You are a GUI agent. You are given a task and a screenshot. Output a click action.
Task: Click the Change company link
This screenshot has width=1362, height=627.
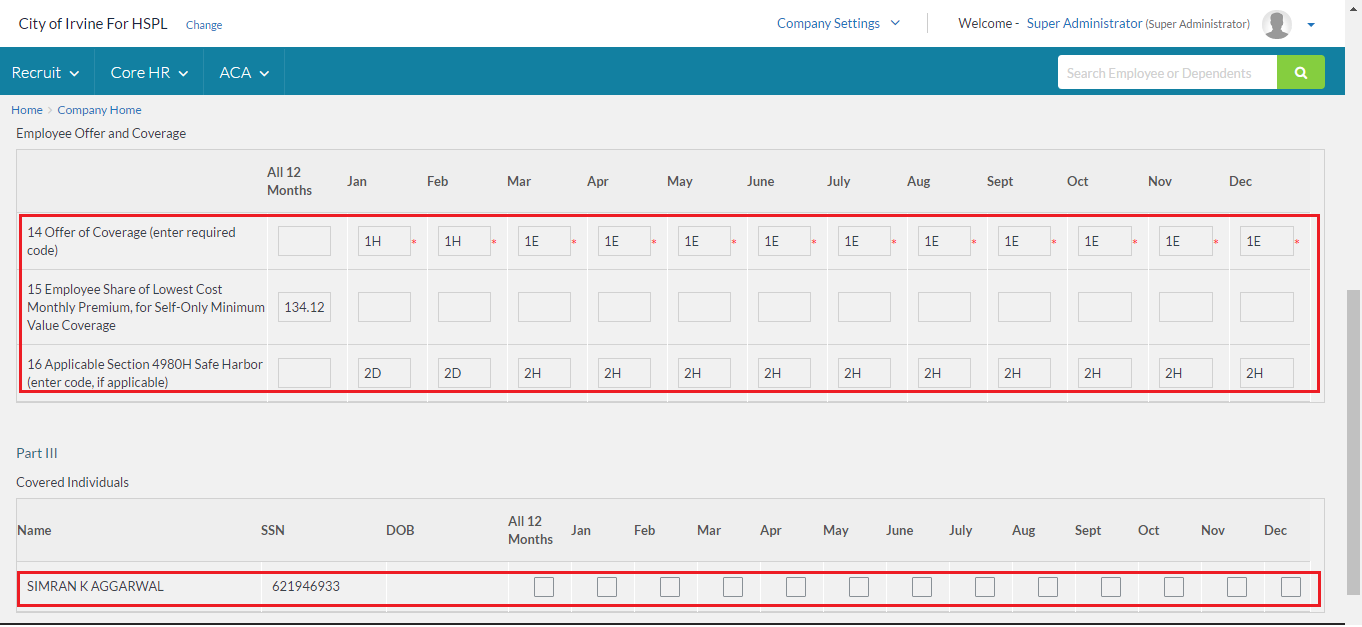tap(204, 25)
